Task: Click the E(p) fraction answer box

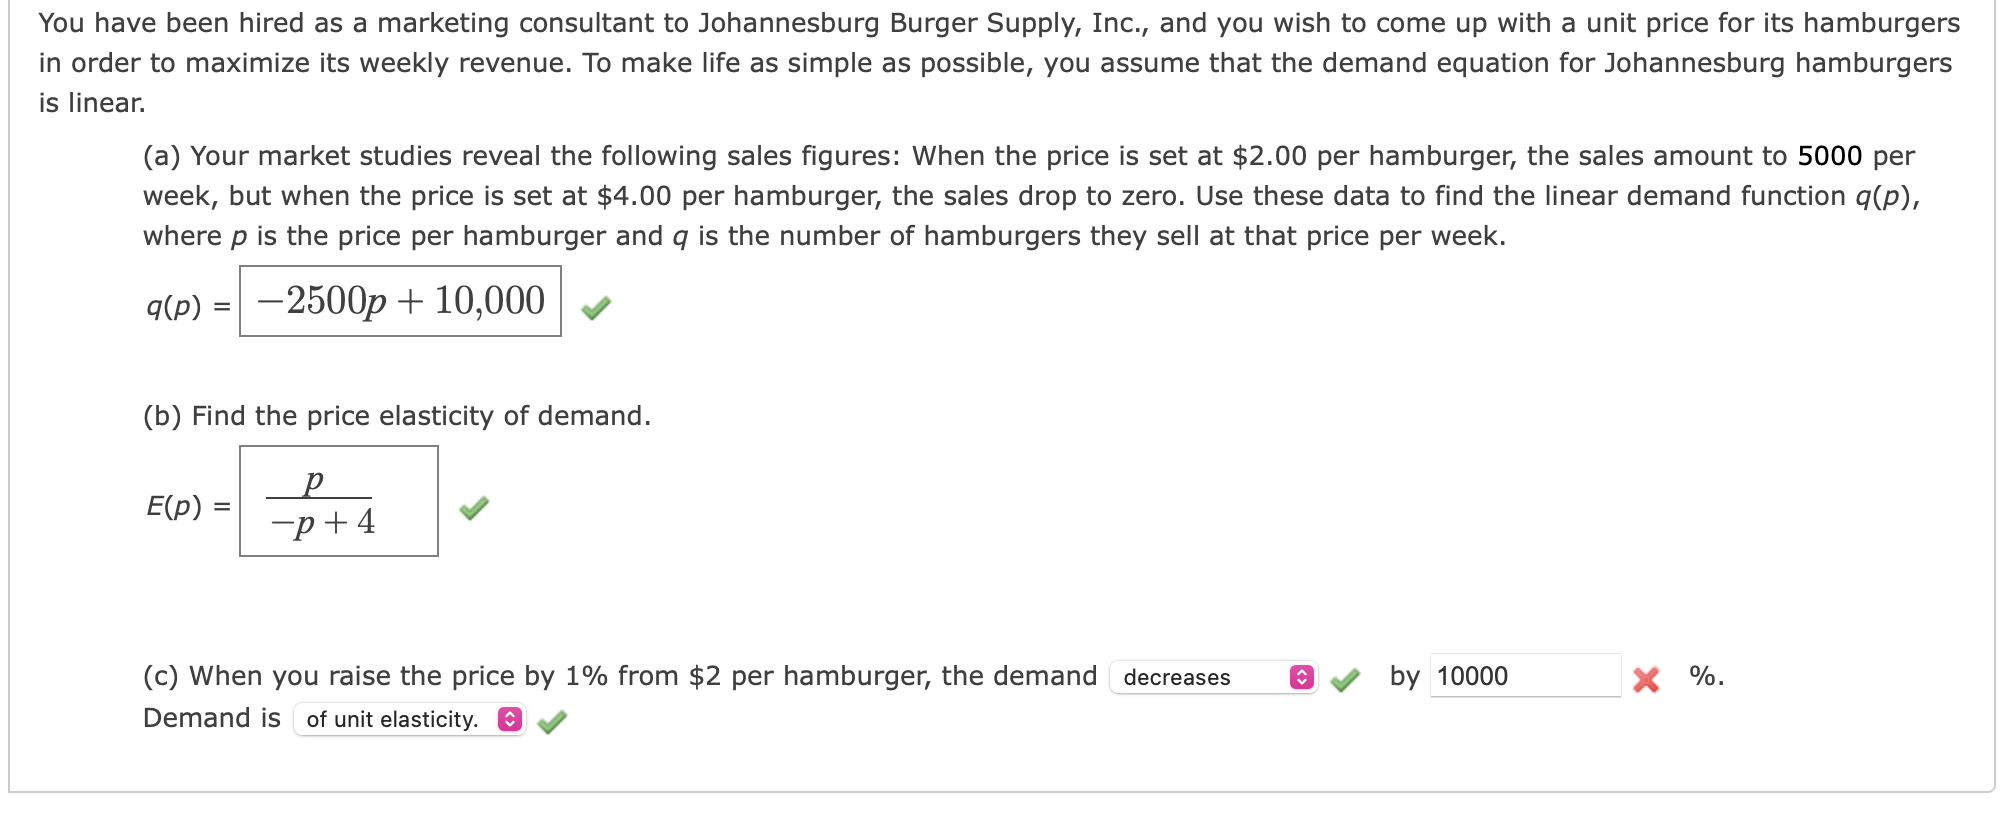Action: [x=340, y=500]
